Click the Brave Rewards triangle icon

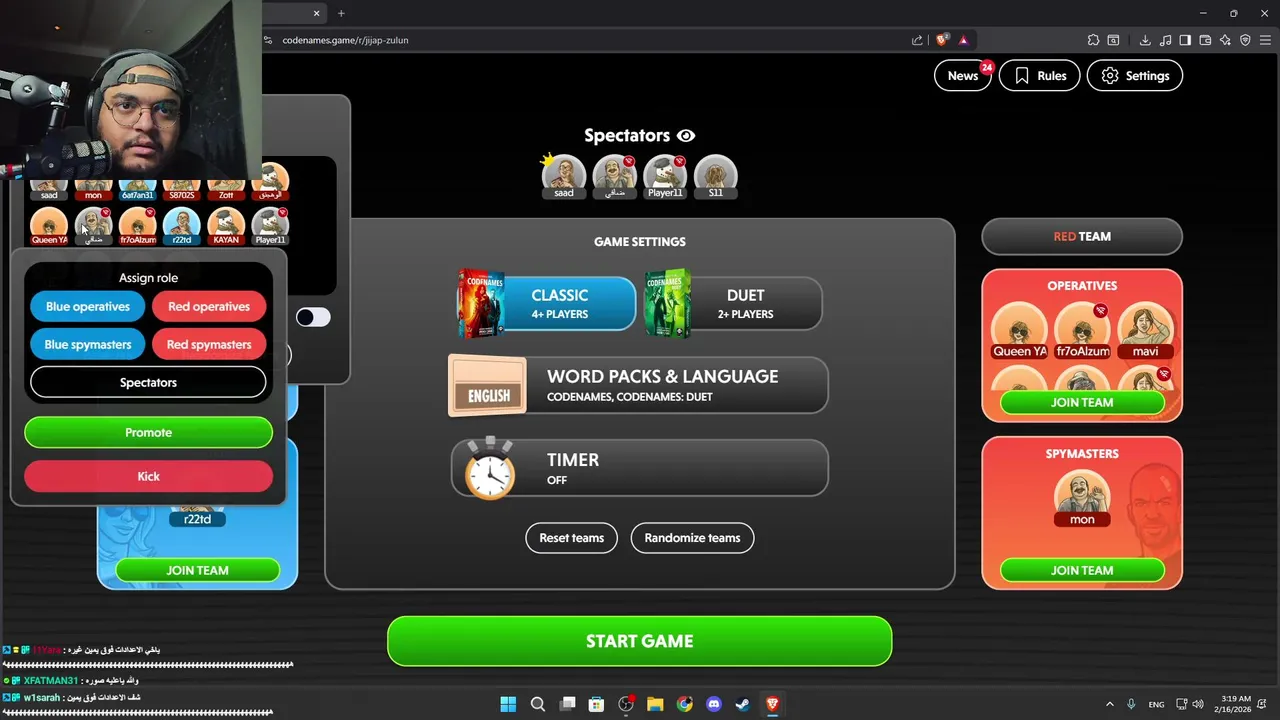(x=963, y=40)
